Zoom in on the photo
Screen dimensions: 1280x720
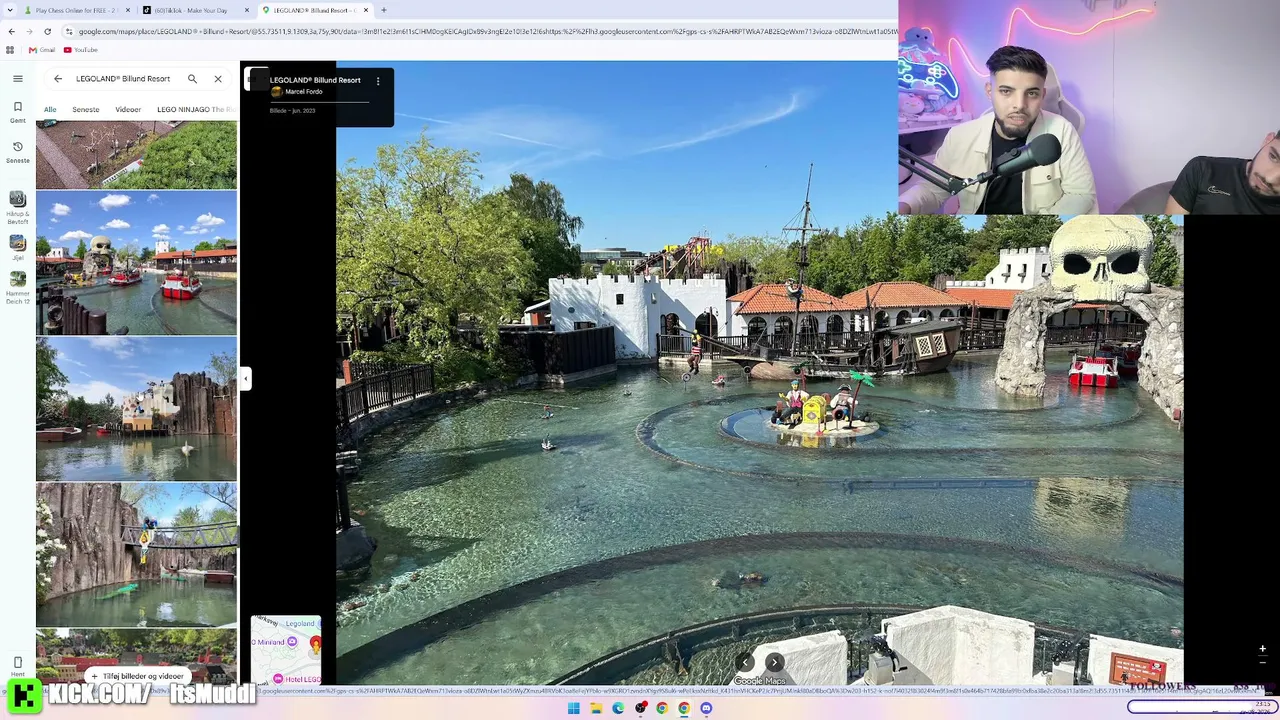(1262, 649)
